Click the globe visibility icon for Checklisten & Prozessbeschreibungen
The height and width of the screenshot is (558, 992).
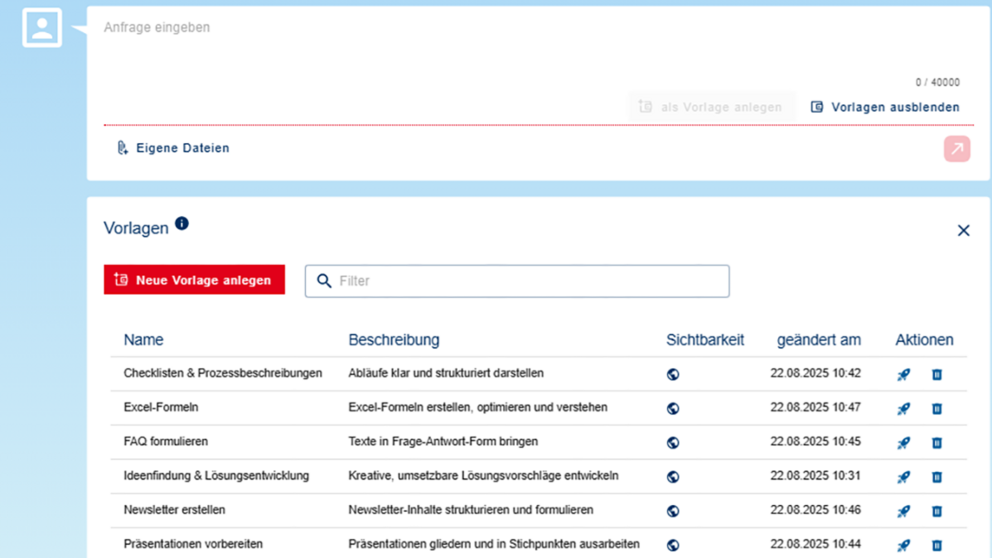[673, 375]
